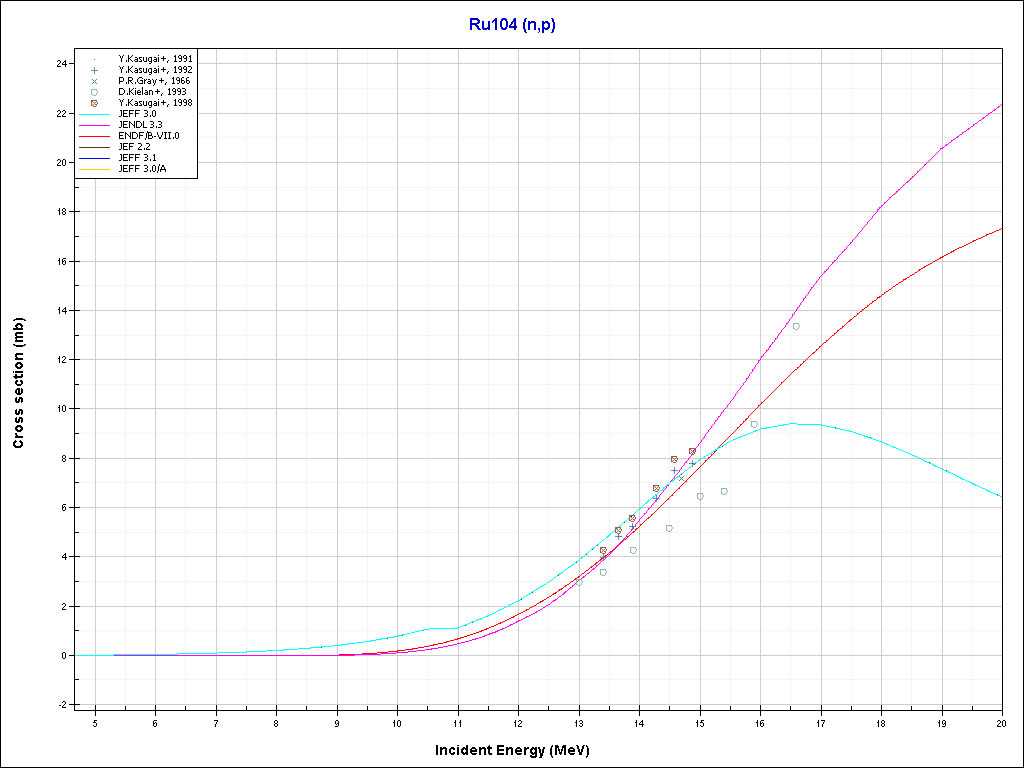Select the red ENDF/B-VII.0 legend line swatch
This screenshot has height=768, width=1024.
click(x=94, y=135)
